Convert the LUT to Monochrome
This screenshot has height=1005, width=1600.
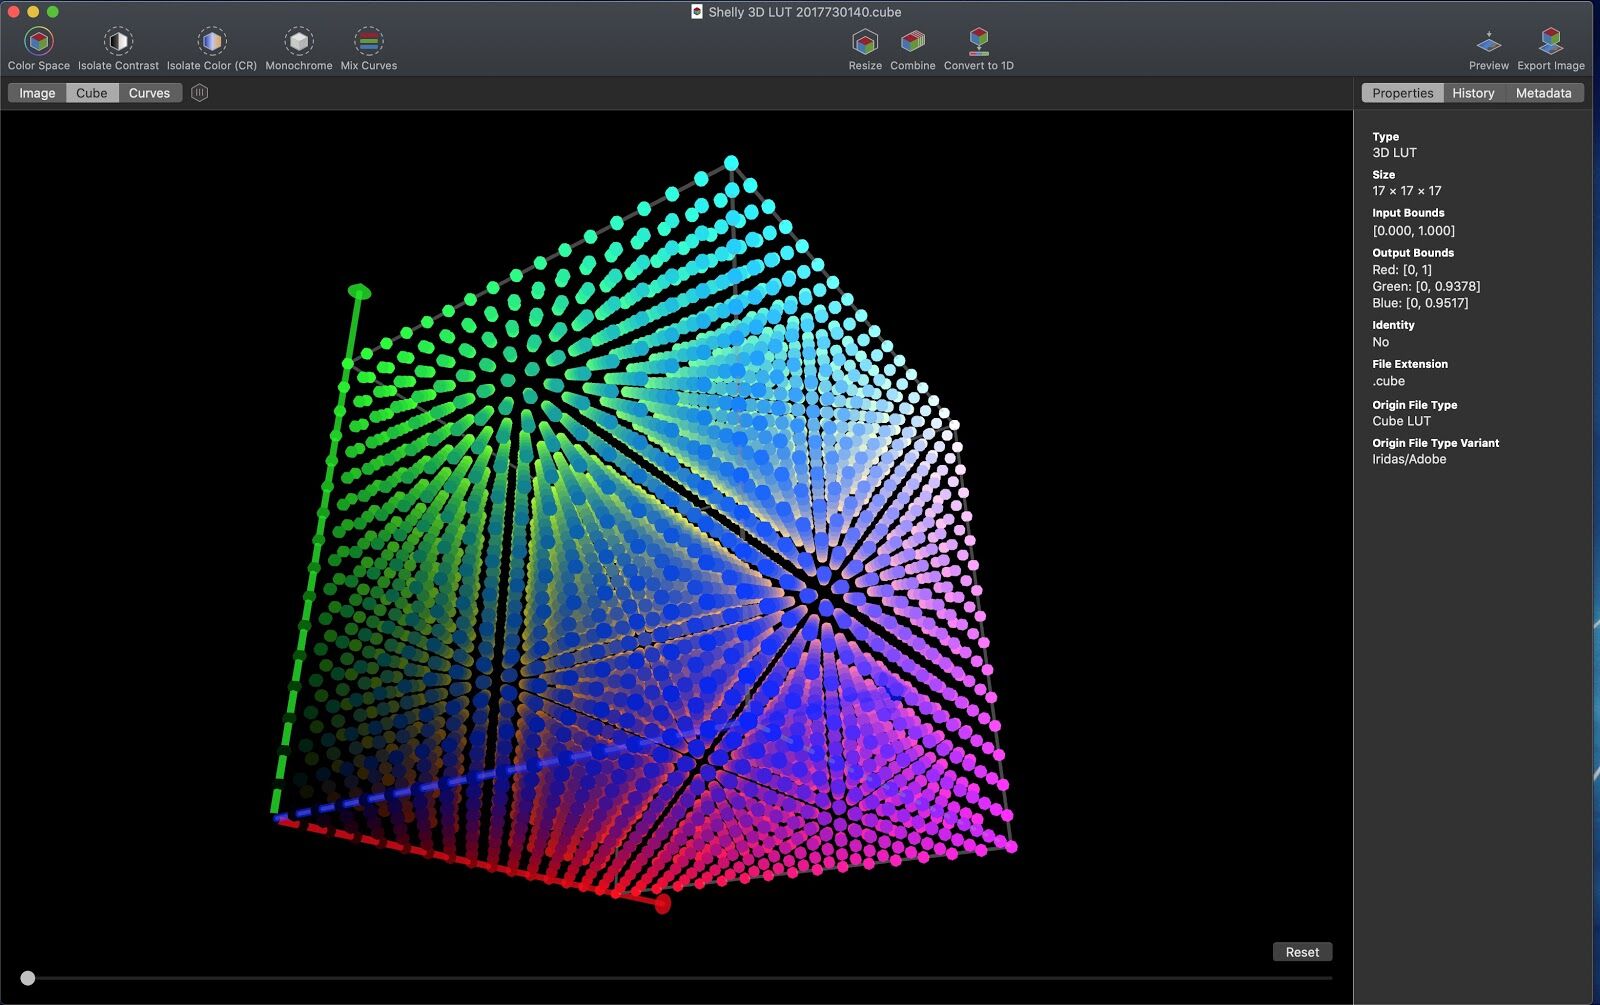[x=297, y=45]
